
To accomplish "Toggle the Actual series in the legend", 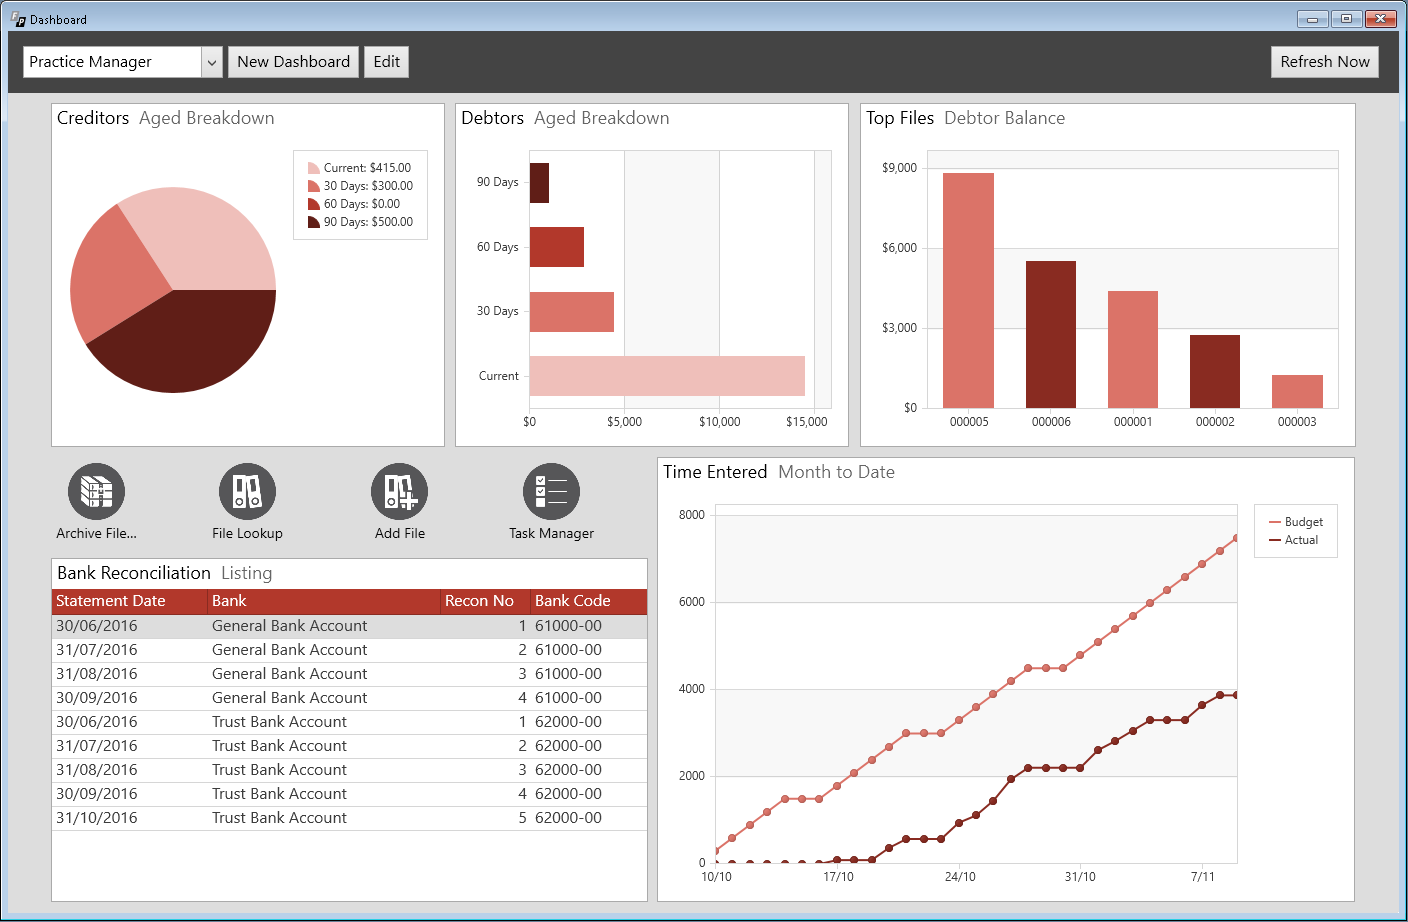I will coord(1296,540).
